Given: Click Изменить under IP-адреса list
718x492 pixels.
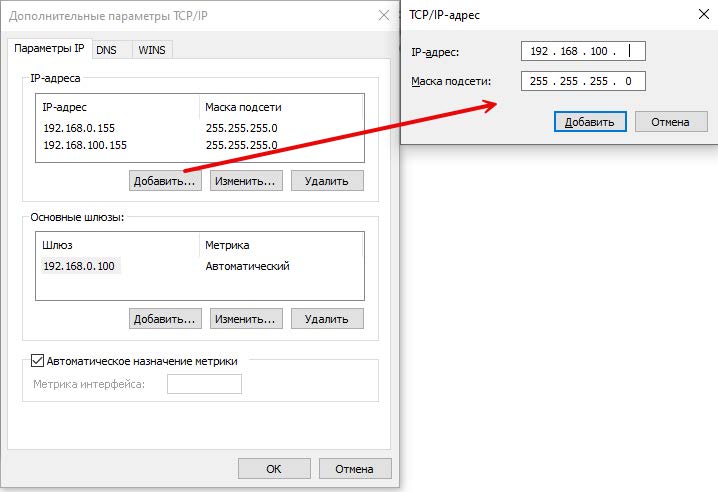Looking at the screenshot, I should pyautogui.click(x=246, y=181).
